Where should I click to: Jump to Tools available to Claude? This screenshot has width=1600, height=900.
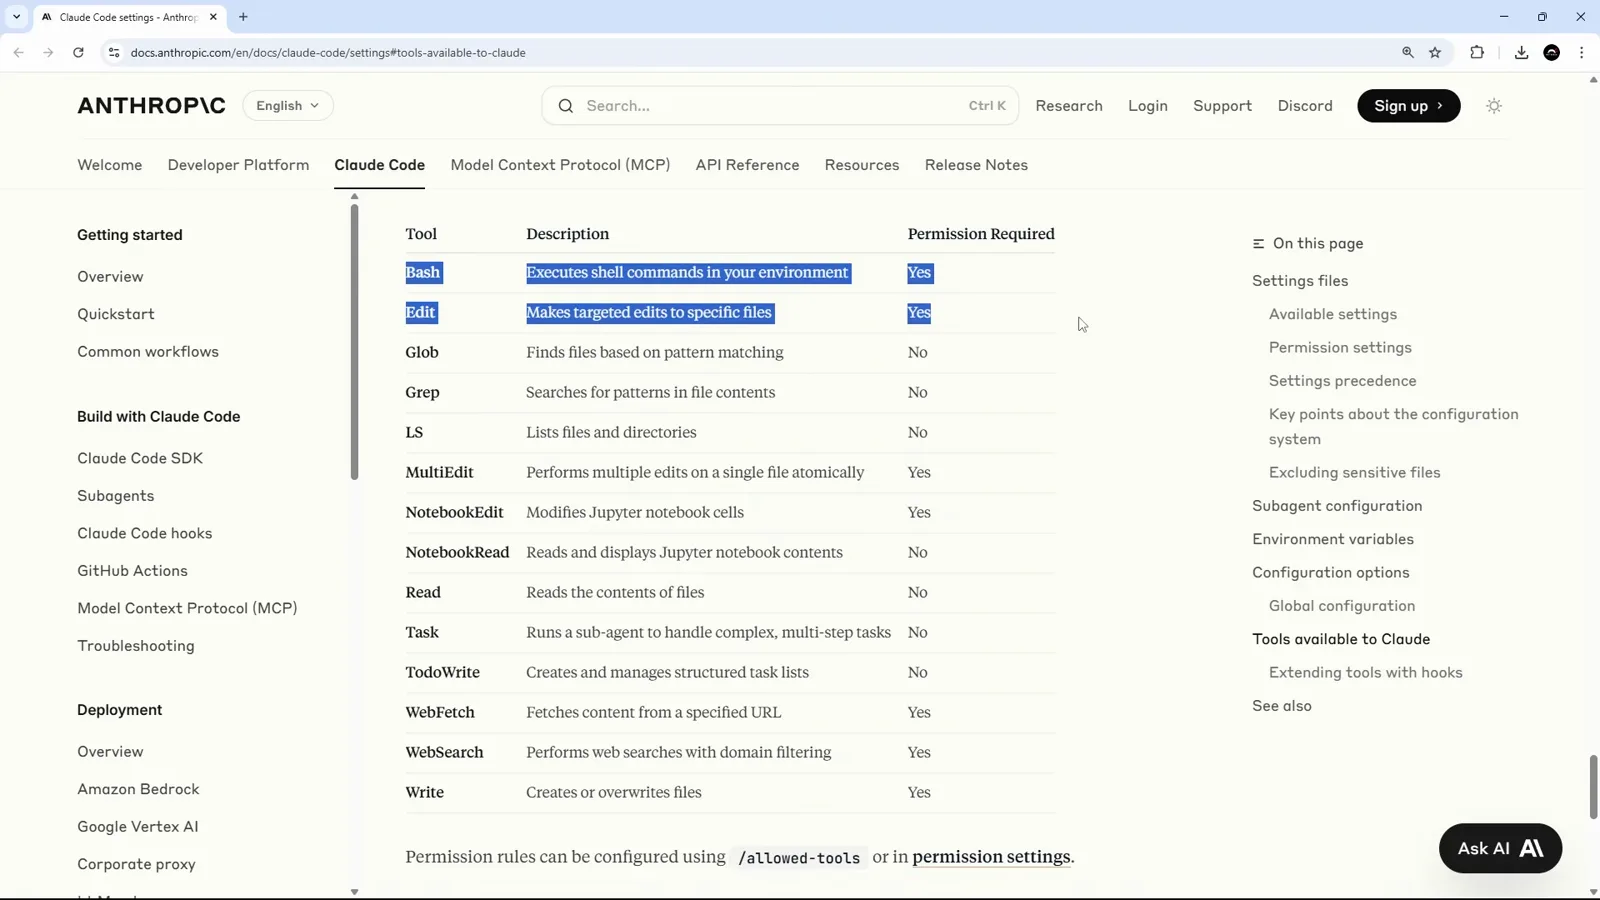(x=1341, y=639)
